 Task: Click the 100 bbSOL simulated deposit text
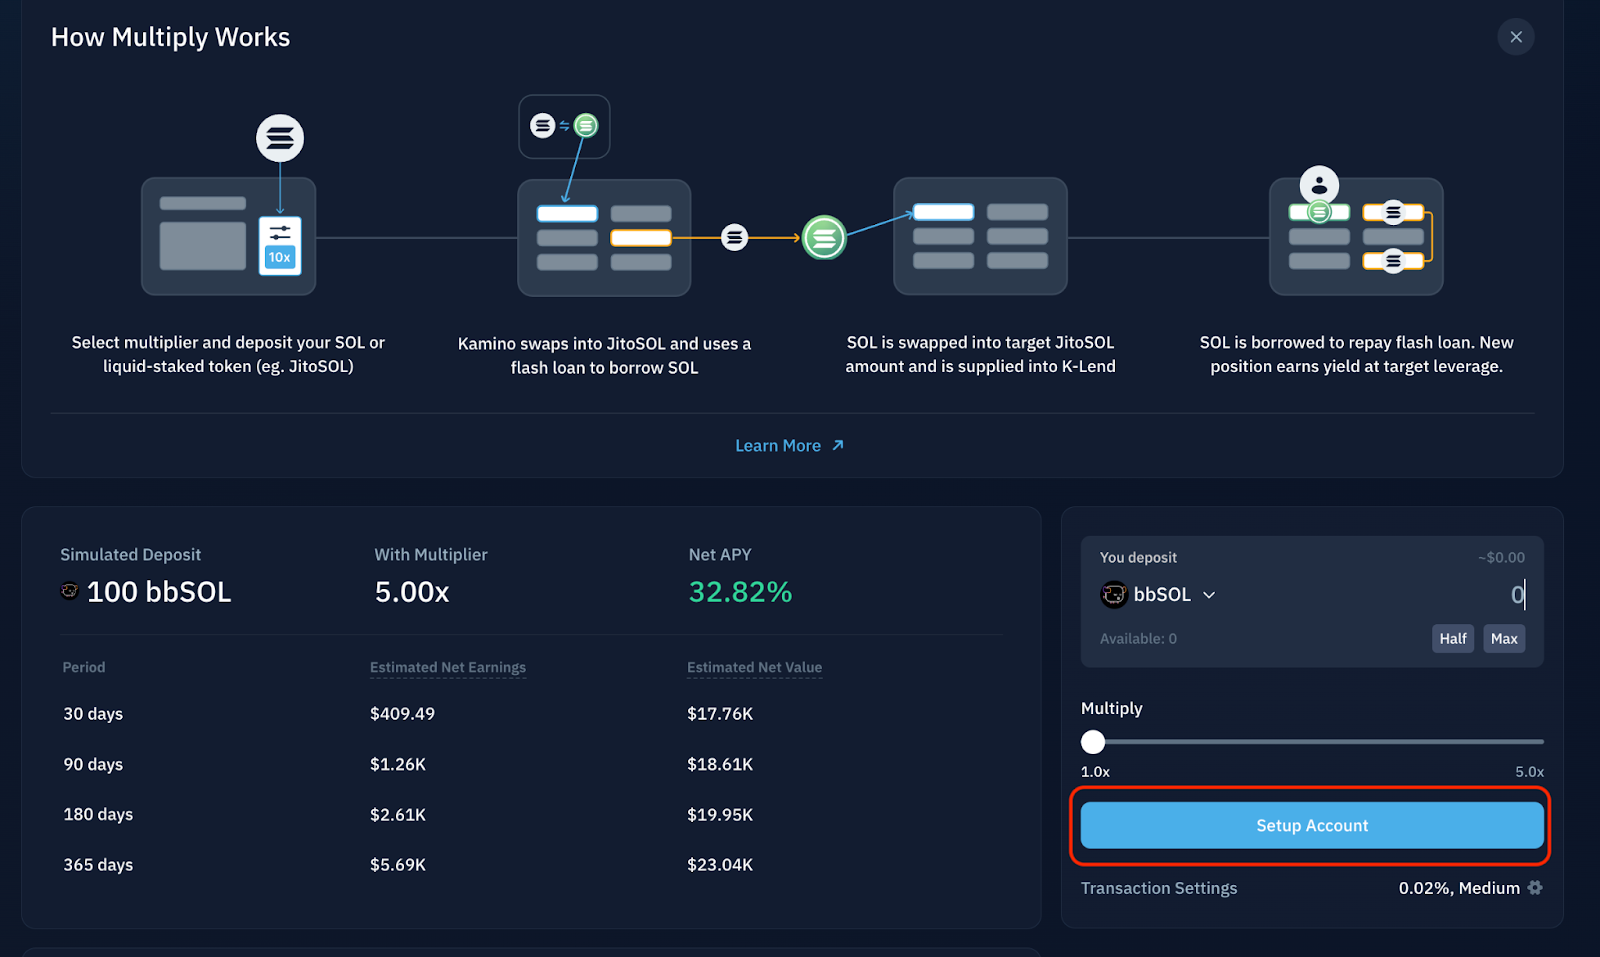point(159,592)
